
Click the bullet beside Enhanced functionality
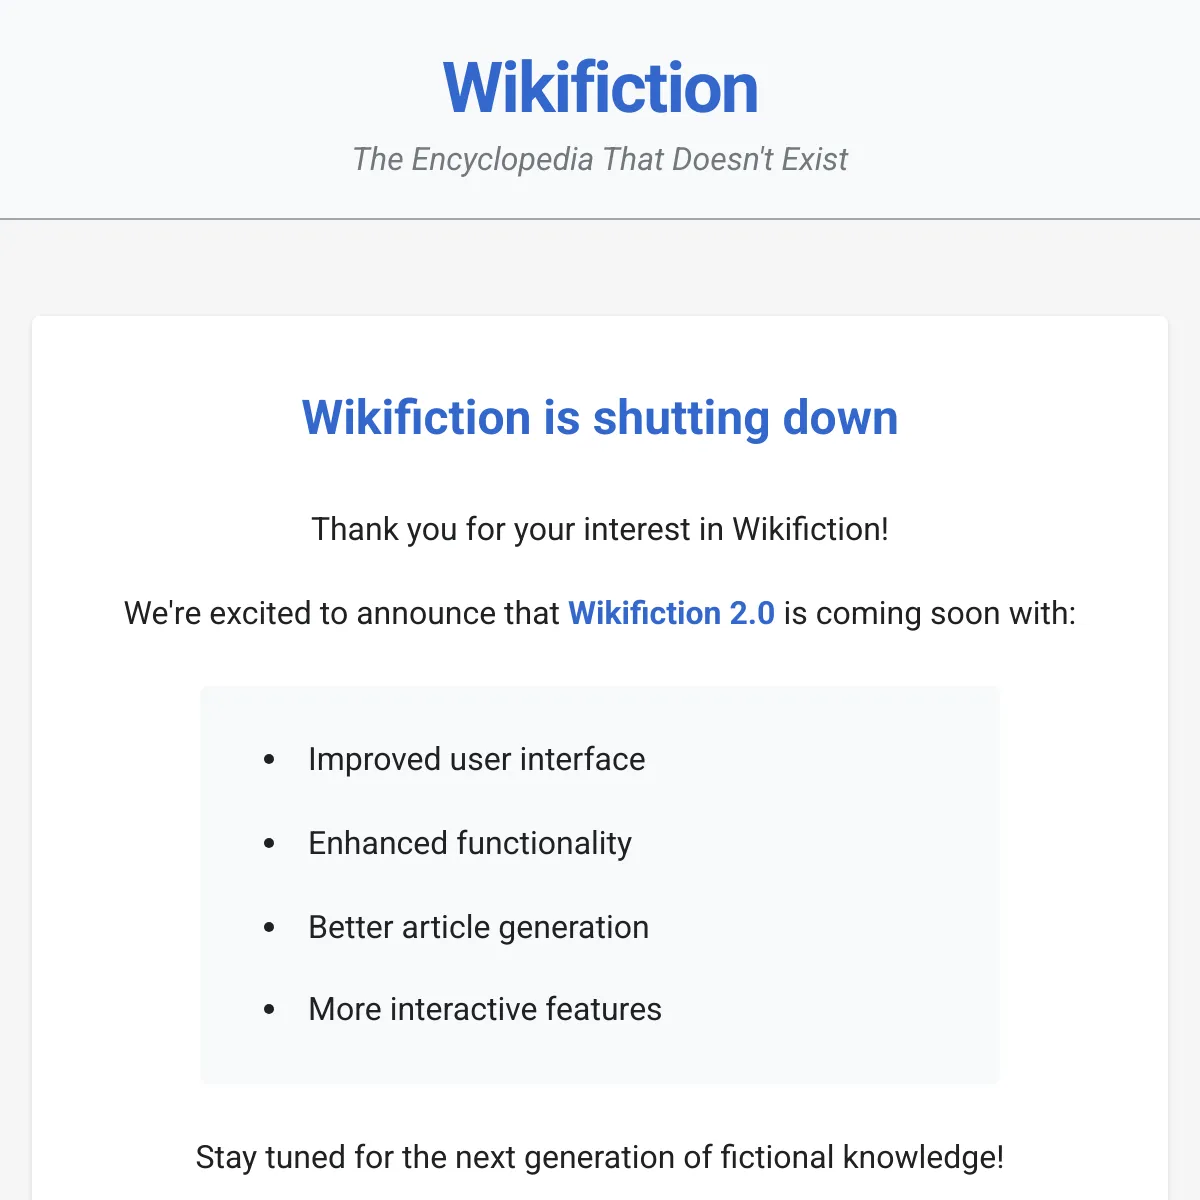click(x=269, y=844)
